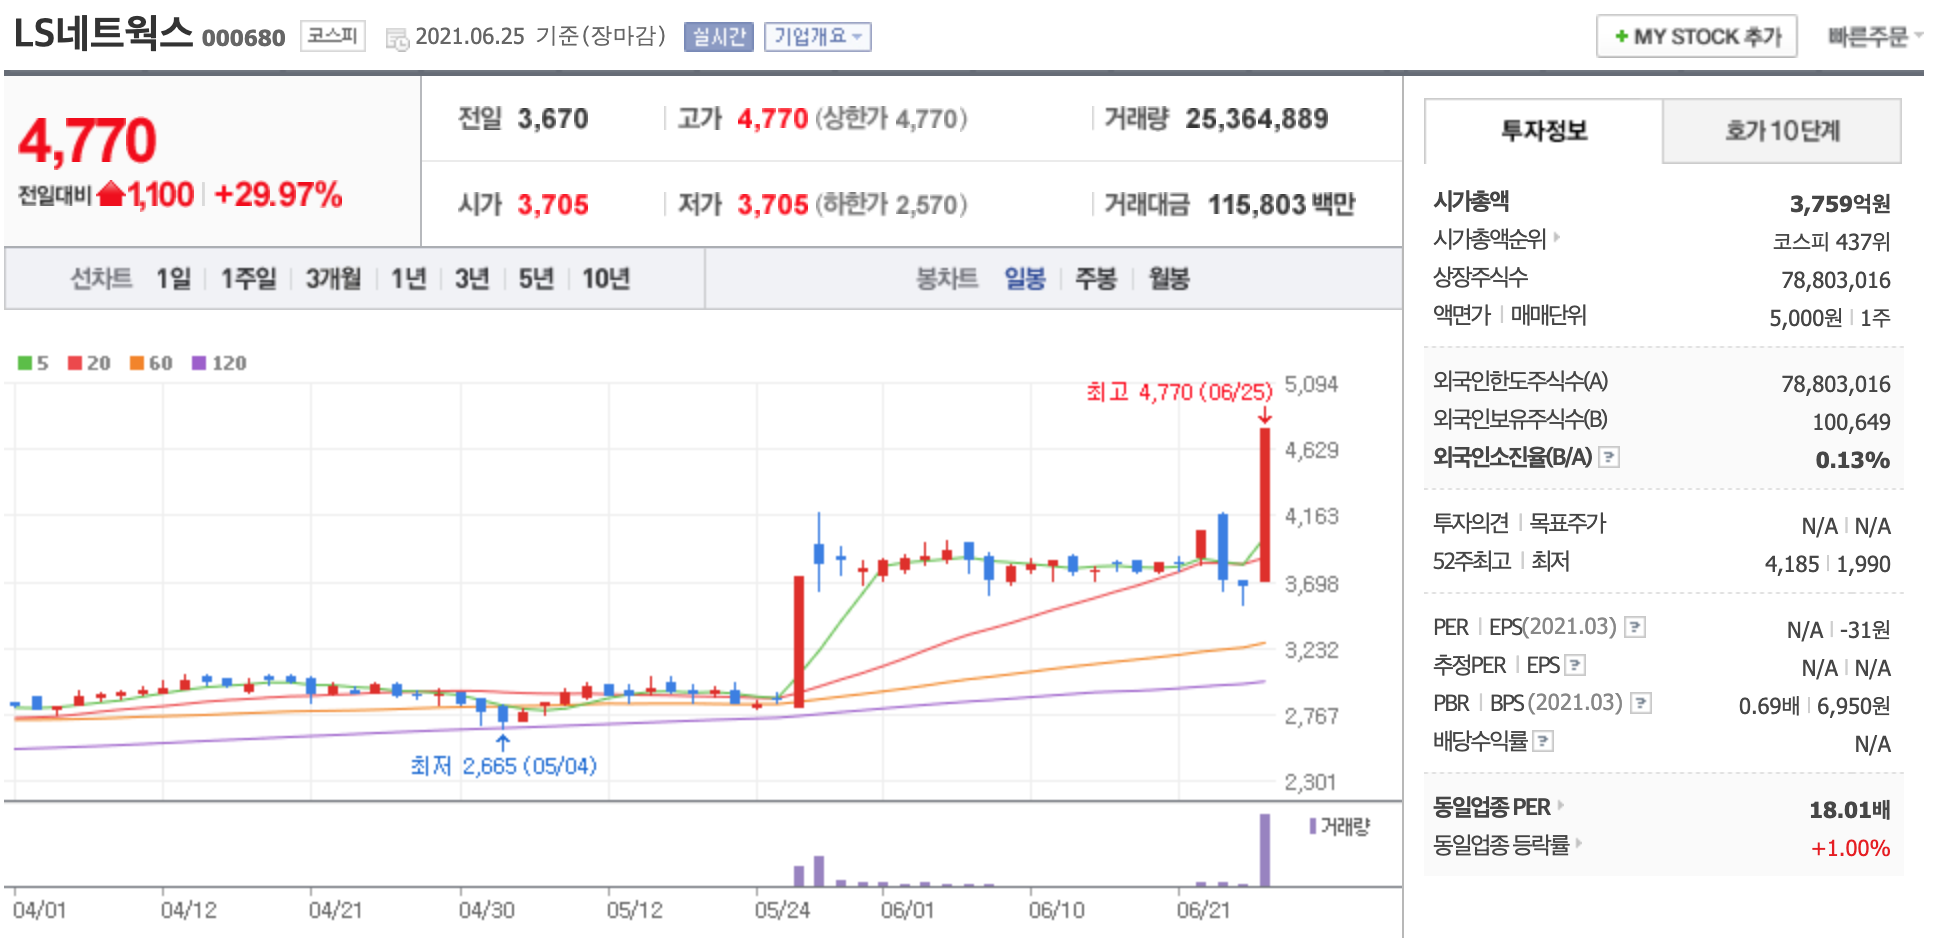This screenshot has width=1938, height=938.
Task: Open the 시가총액순위 link
Action: pyautogui.click(x=1489, y=238)
